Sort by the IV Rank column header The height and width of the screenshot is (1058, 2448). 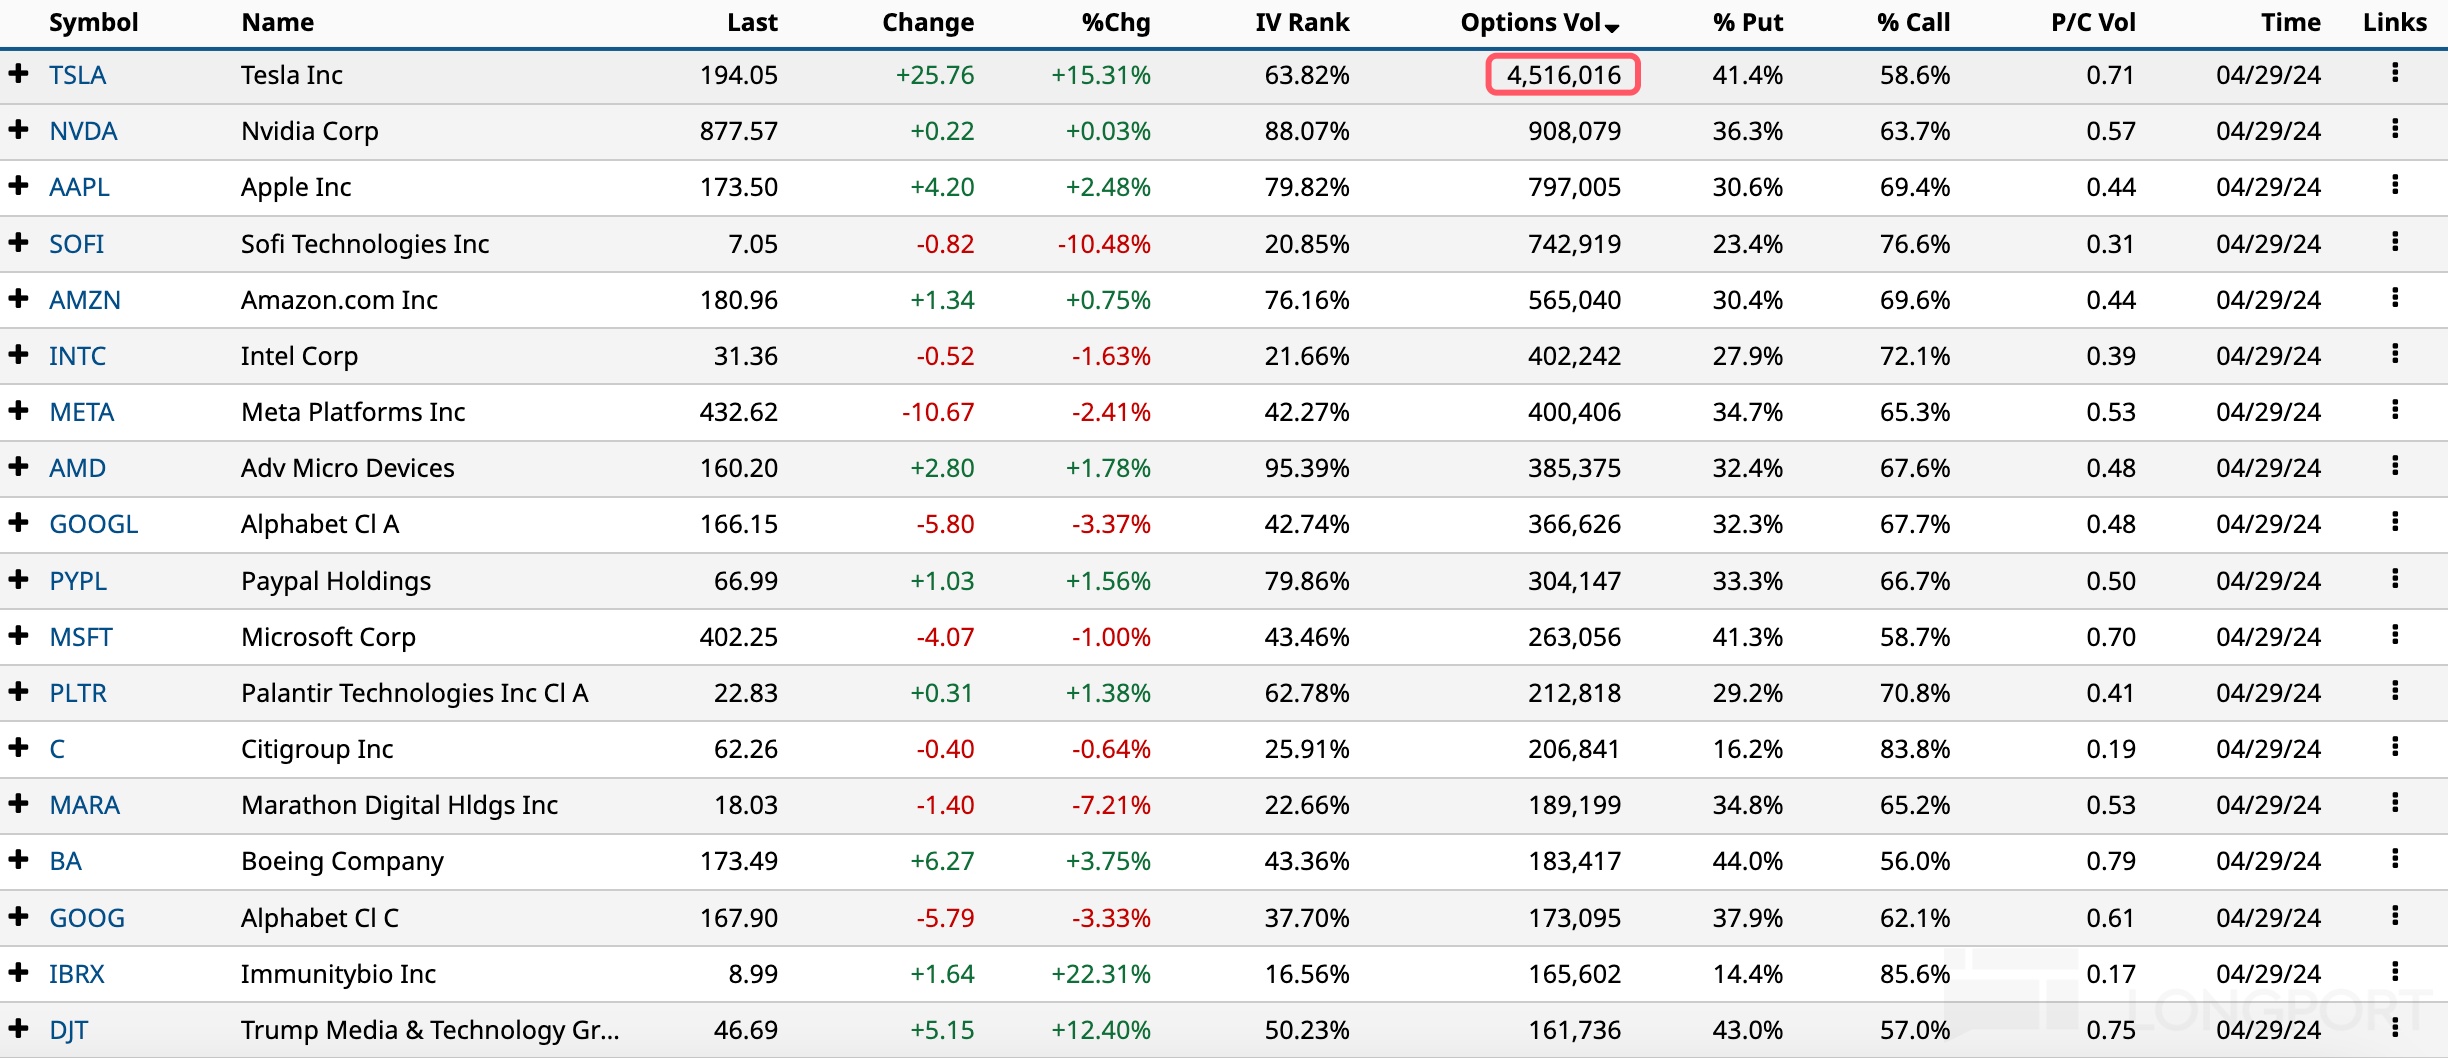(x=1301, y=23)
